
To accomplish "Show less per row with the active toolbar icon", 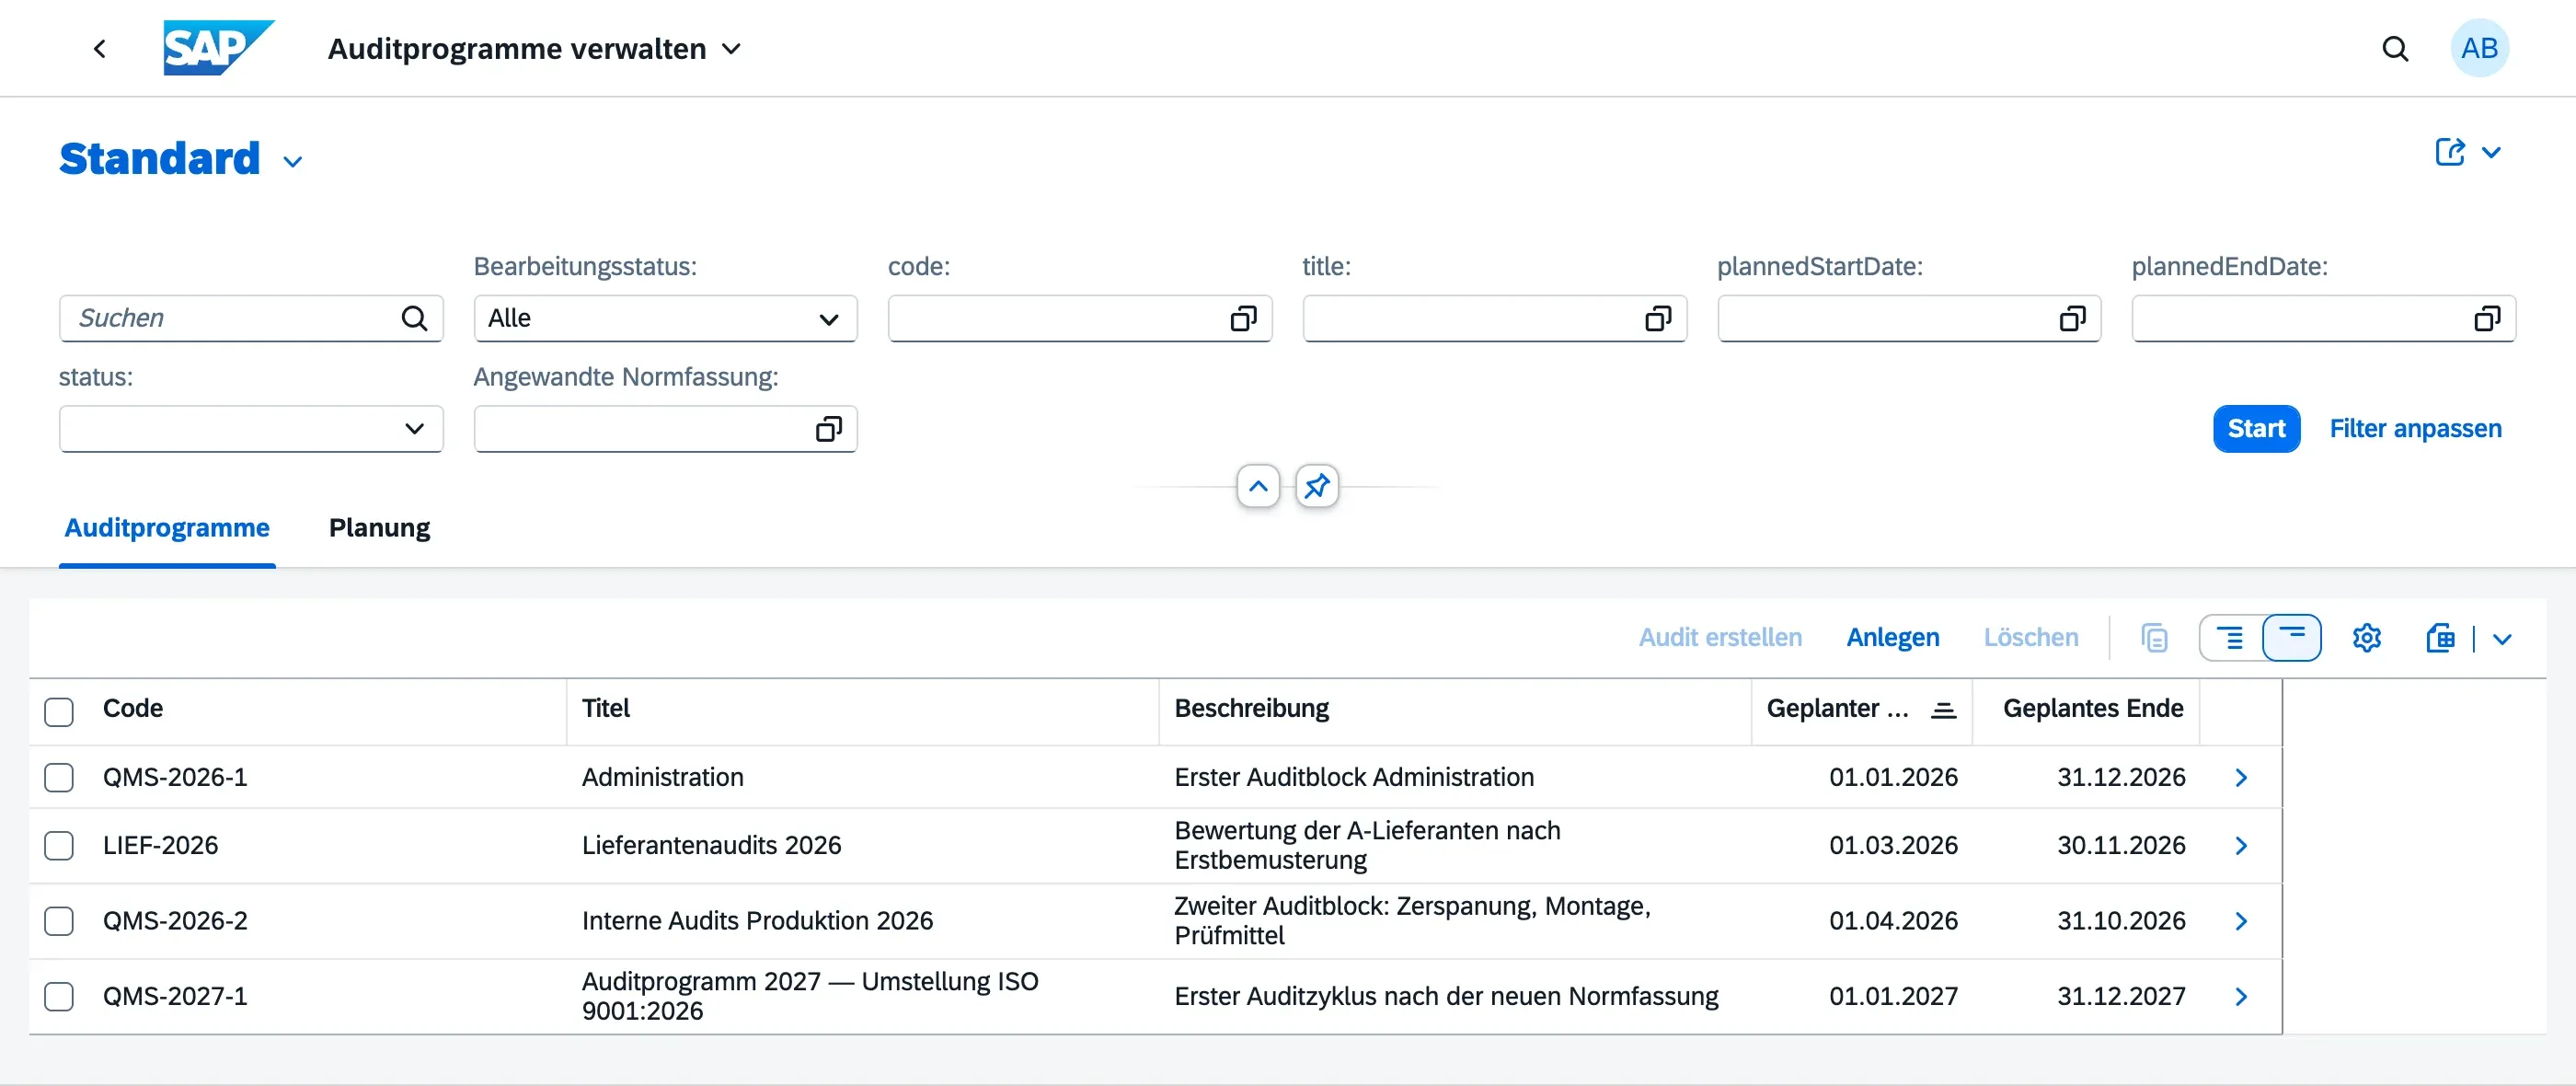I will 2291,638.
